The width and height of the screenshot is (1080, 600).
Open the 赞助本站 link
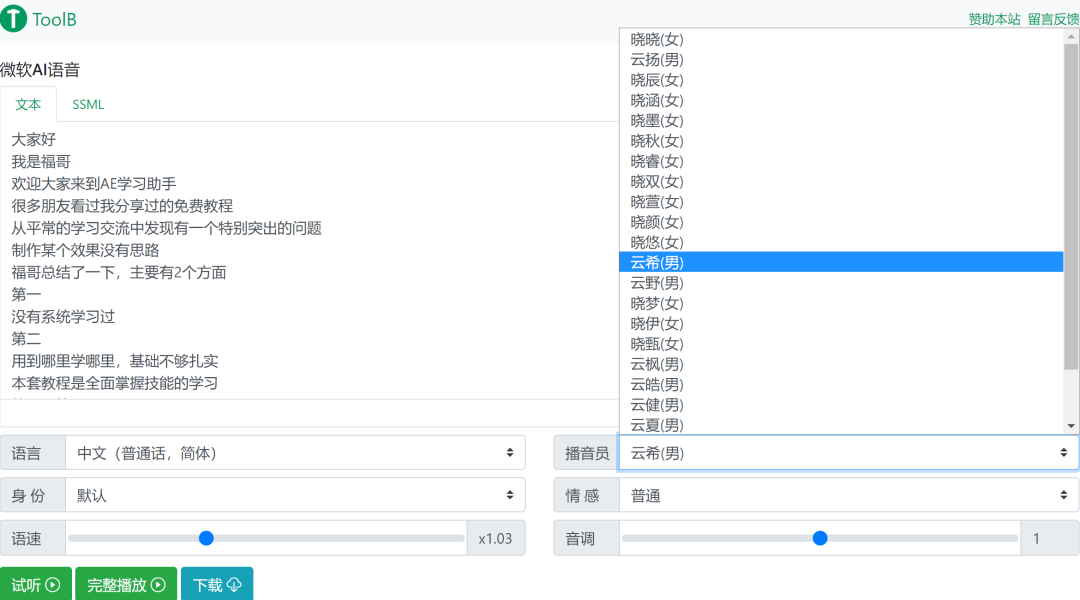[994, 19]
